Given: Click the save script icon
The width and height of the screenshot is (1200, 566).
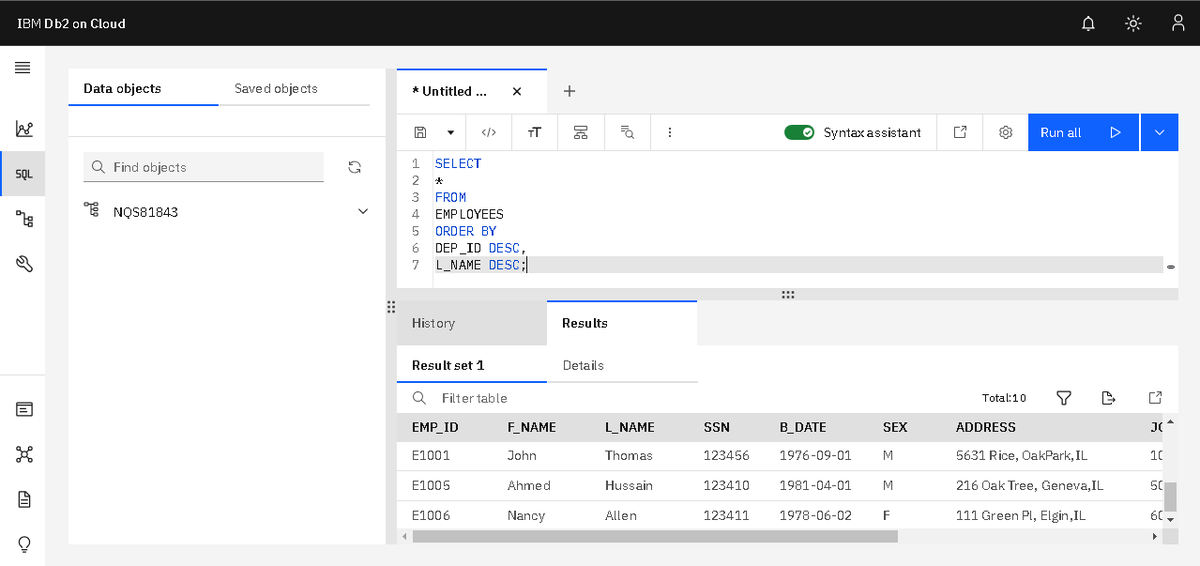Looking at the screenshot, I should click(x=420, y=132).
